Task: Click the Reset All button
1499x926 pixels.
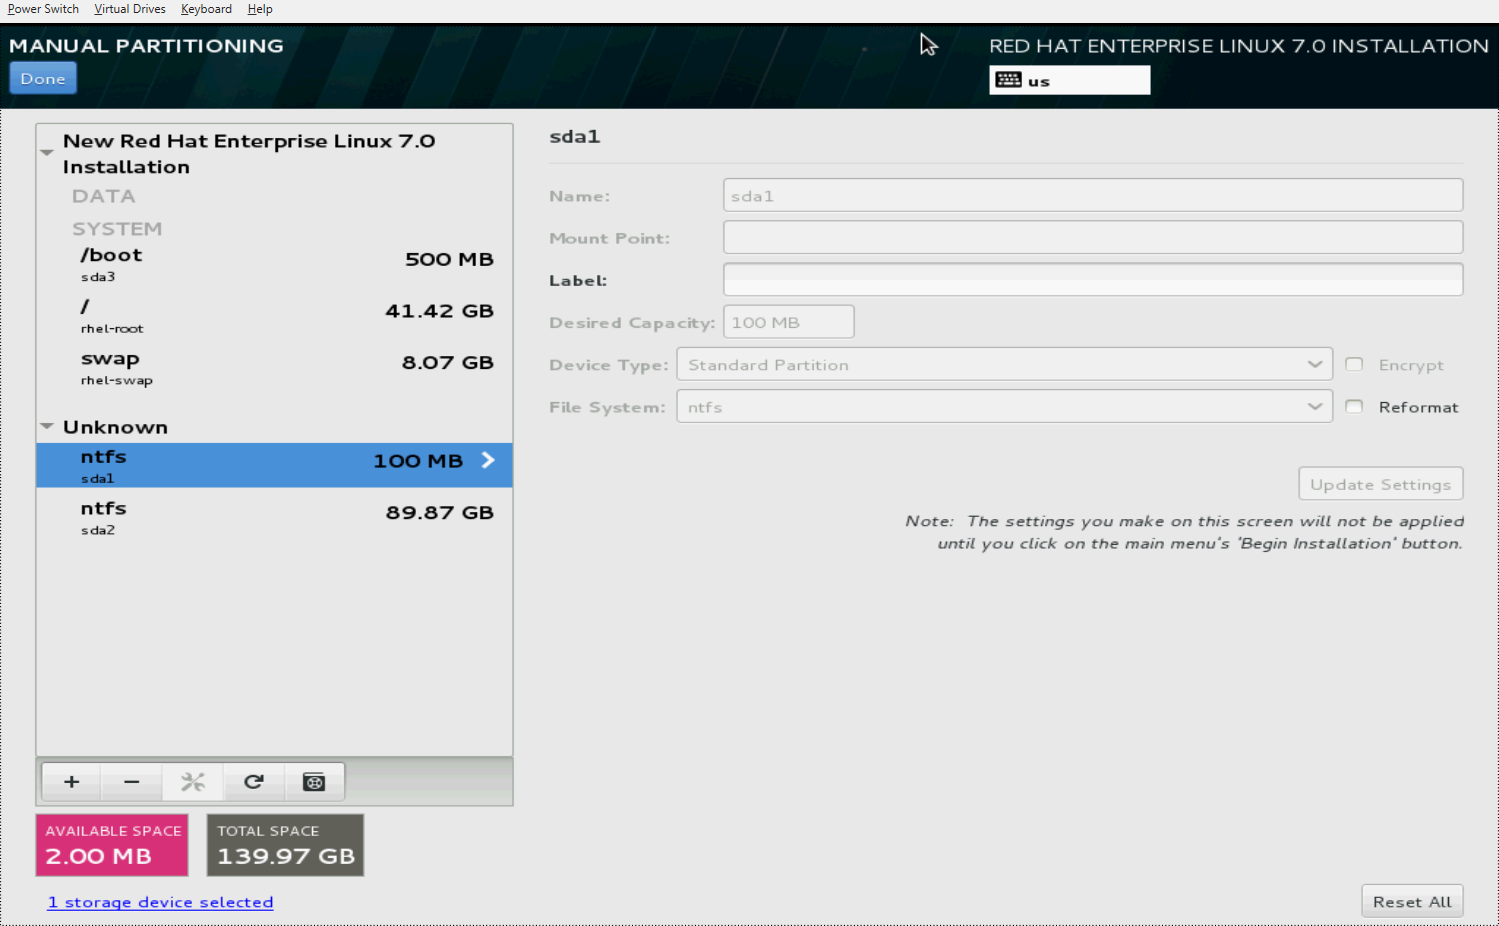Action: pos(1411,902)
